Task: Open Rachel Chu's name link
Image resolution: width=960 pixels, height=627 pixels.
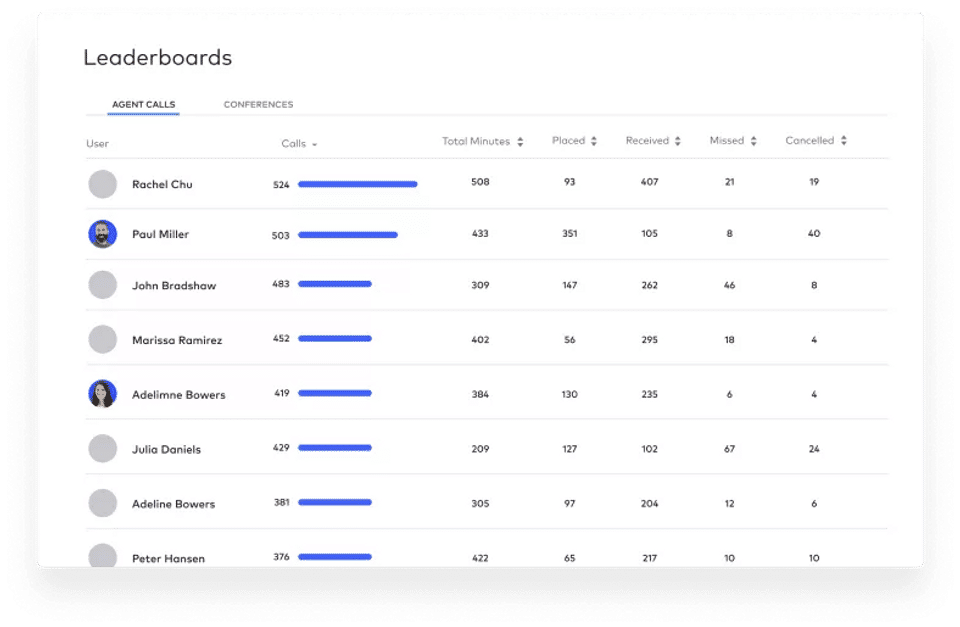Action: pyautogui.click(x=162, y=185)
